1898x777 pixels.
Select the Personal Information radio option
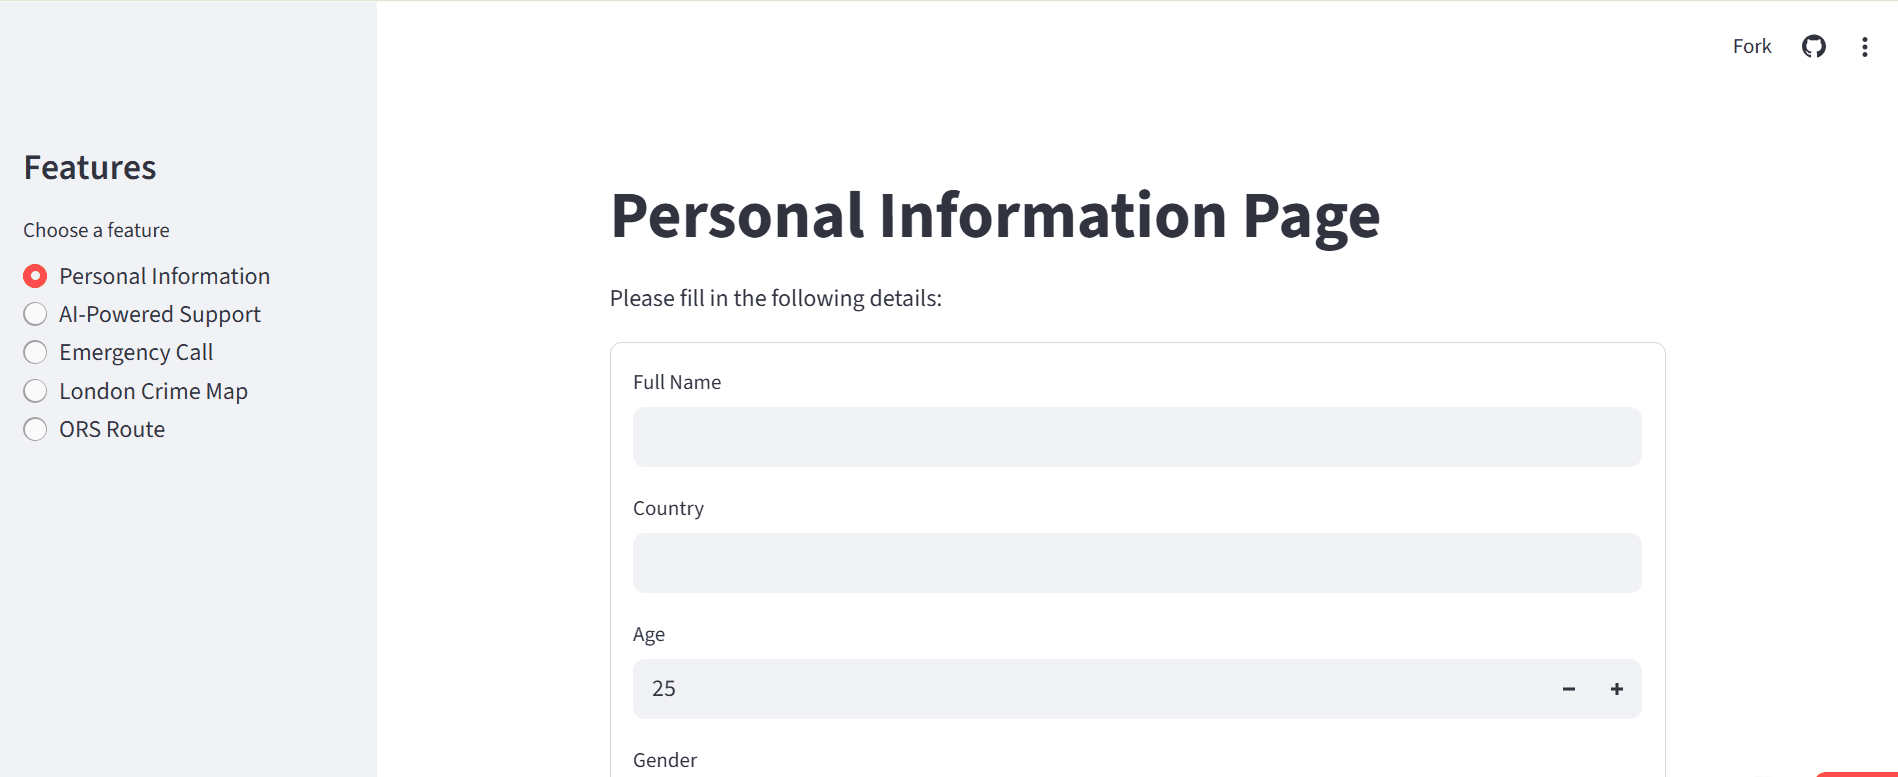coord(35,276)
